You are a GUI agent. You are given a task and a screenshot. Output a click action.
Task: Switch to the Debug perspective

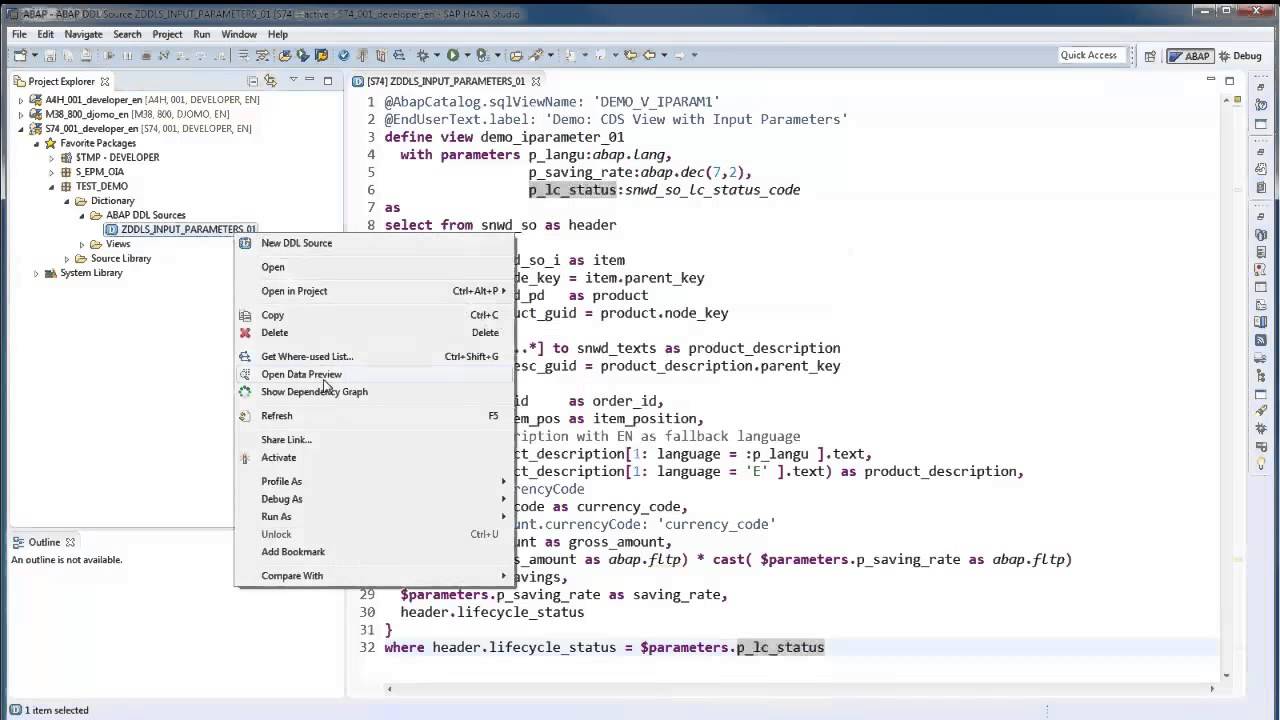(x=1240, y=56)
